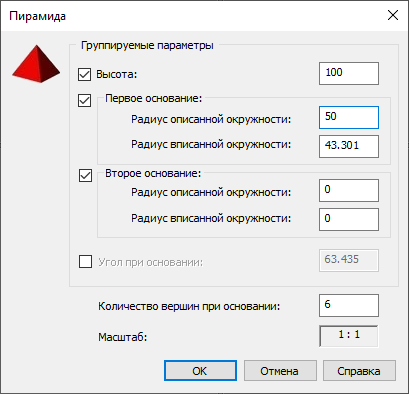Image resolution: width=409 pixels, height=394 pixels.
Task: Close the Пирамида dialog
Action: (393, 15)
